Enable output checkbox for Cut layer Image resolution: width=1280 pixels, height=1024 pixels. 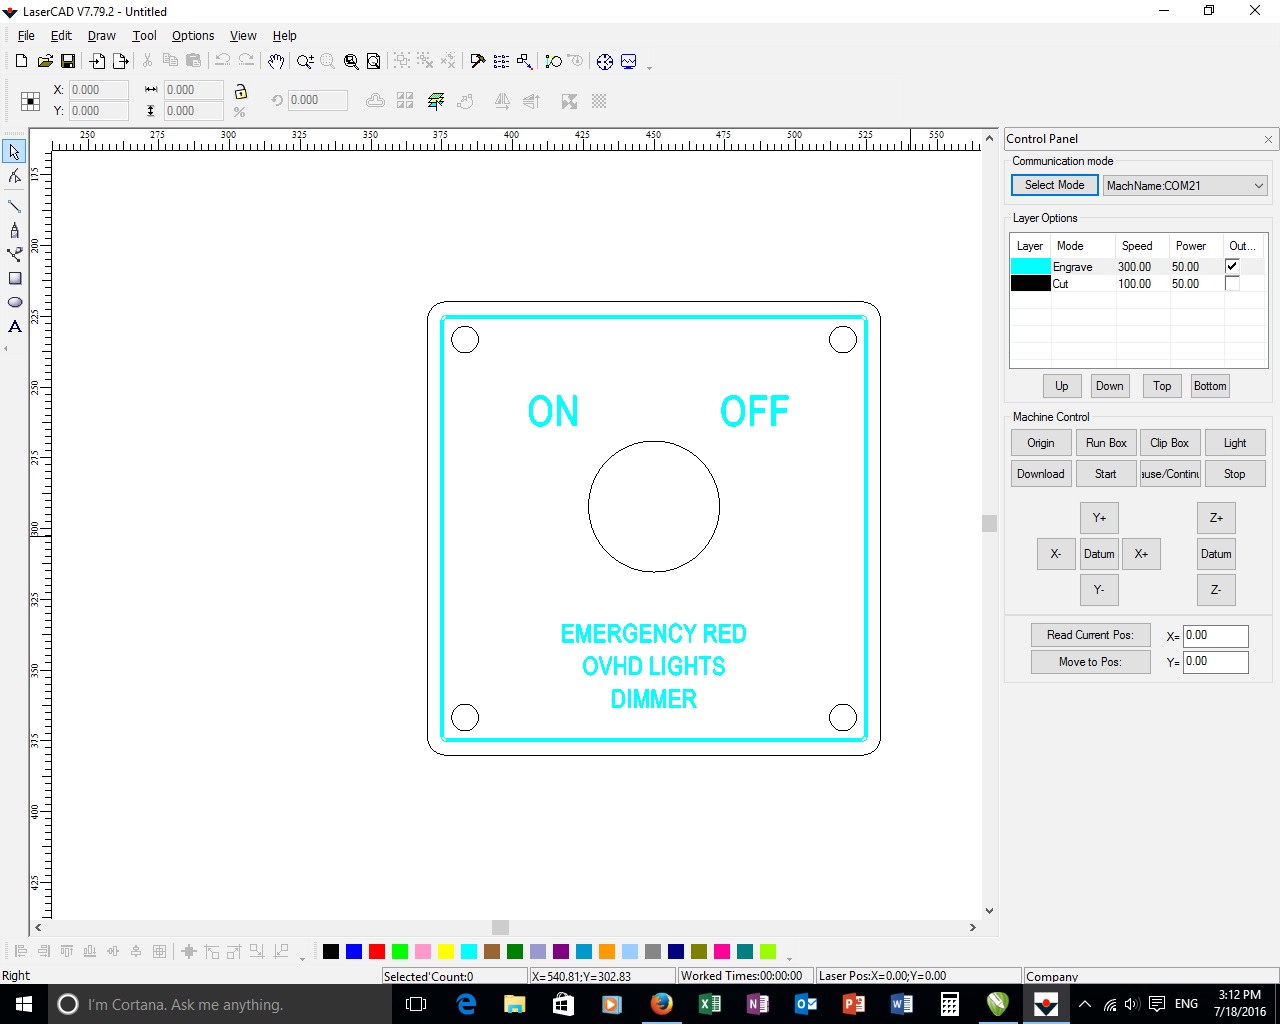coord(1232,284)
